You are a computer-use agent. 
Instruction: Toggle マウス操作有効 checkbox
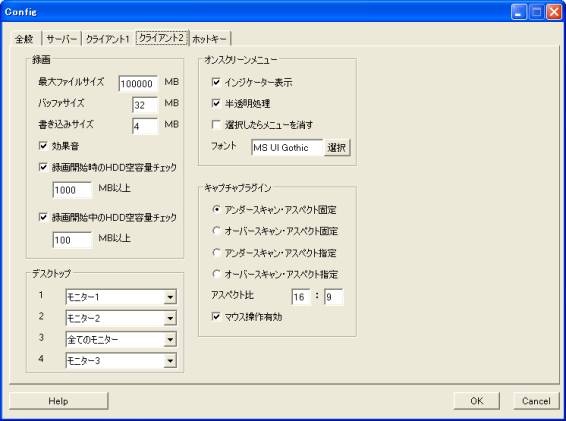pos(216,316)
